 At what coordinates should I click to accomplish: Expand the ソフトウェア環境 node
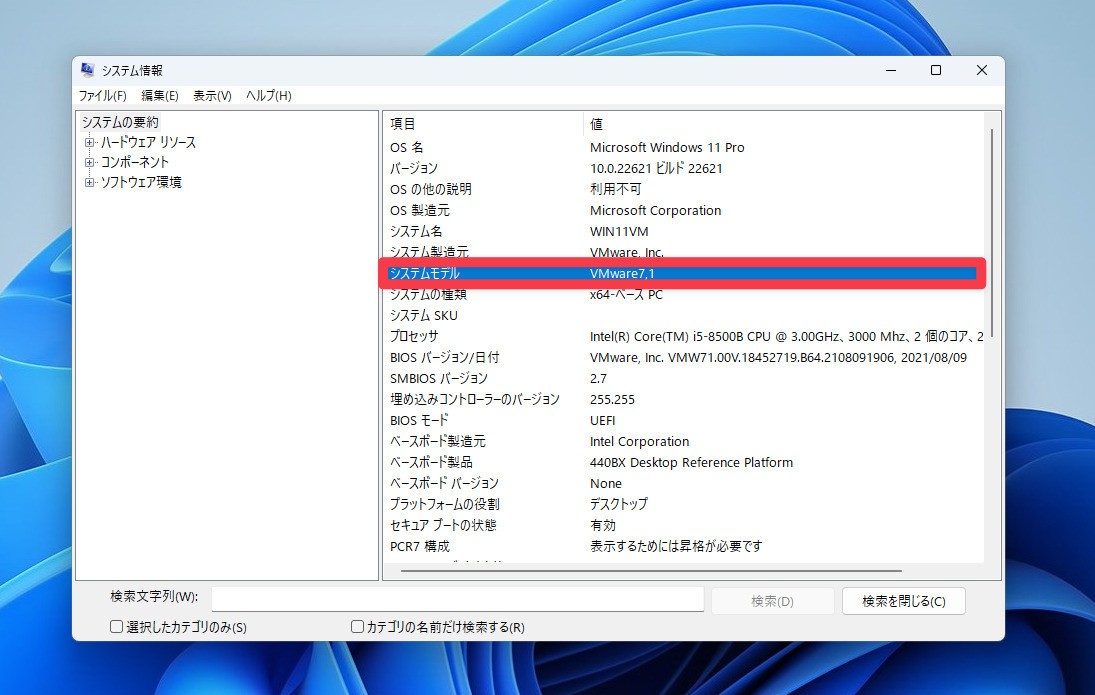click(89, 182)
